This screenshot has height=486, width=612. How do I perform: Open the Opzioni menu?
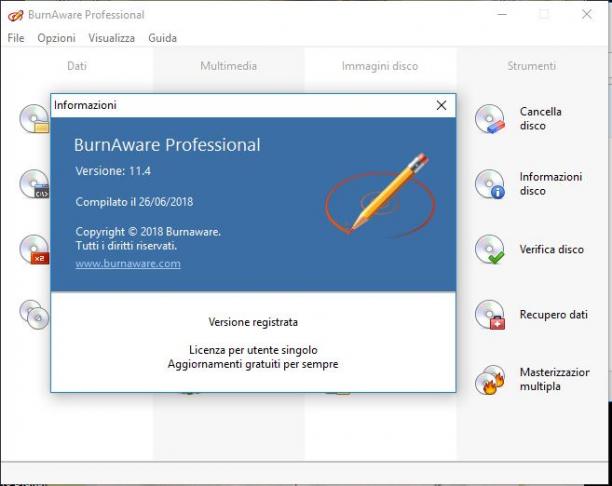56,38
